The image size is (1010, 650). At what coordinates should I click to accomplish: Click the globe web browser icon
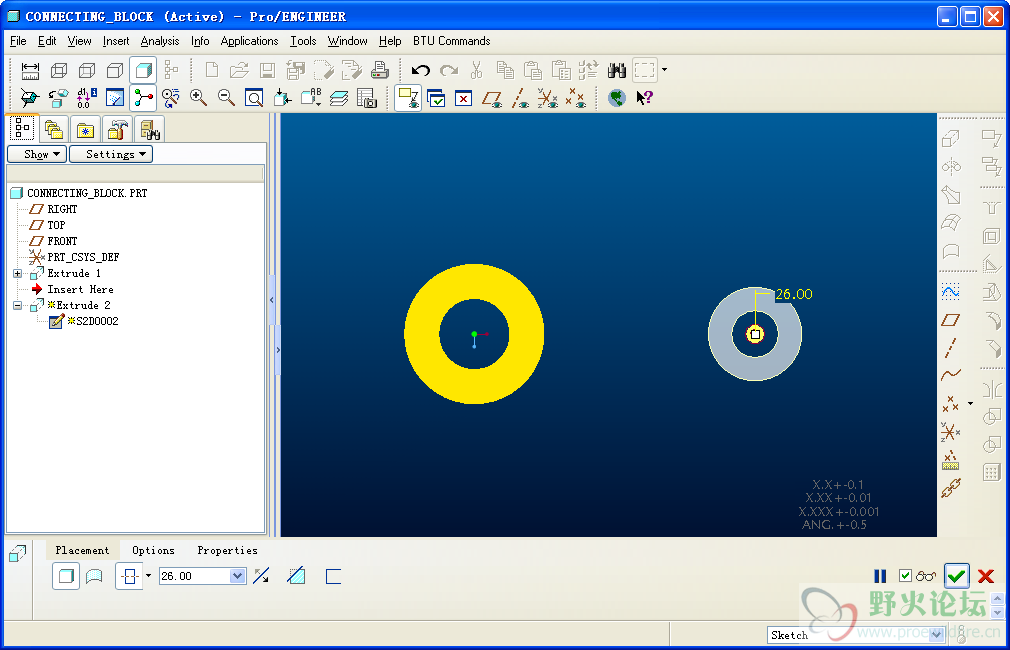(616, 98)
